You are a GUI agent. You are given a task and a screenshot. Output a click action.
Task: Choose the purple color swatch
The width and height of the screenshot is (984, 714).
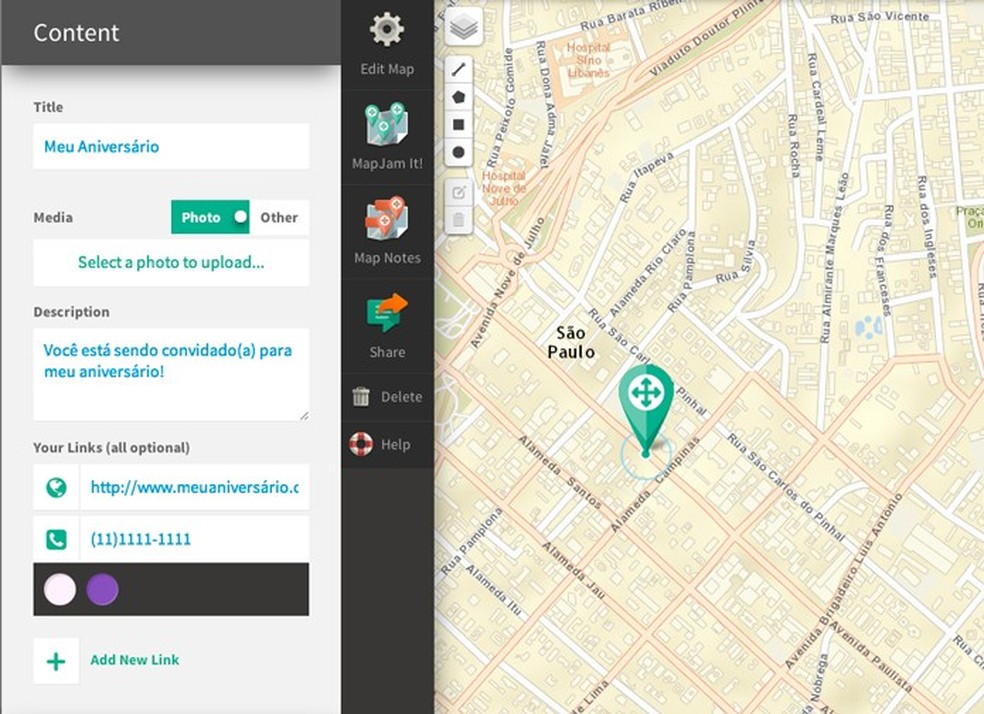102,590
